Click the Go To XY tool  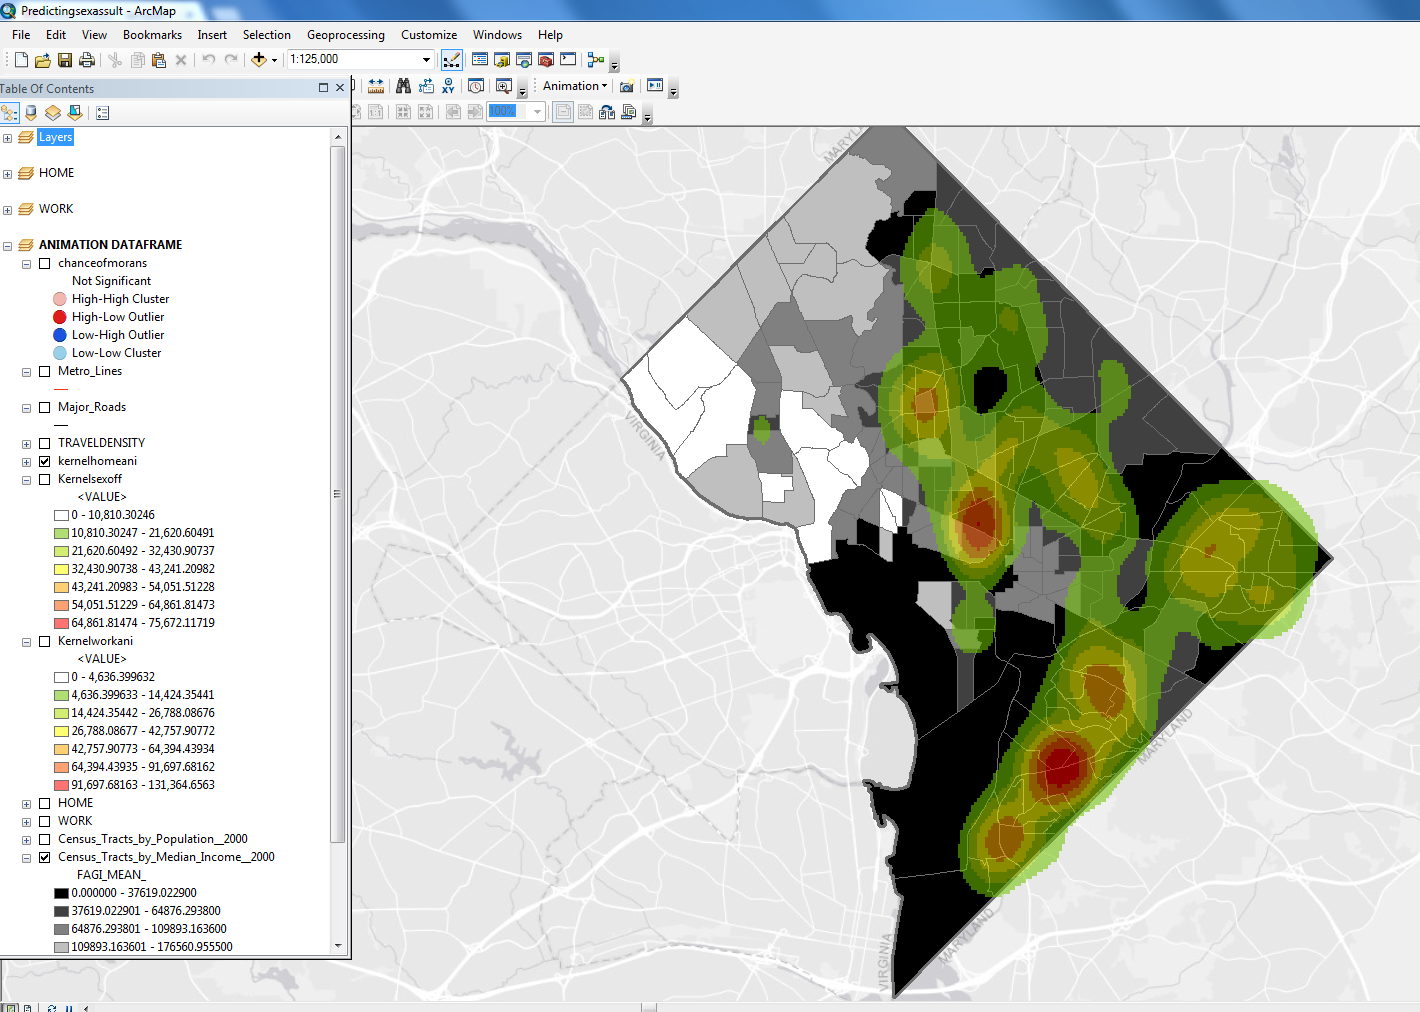pyautogui.click(x=448, y=86)
